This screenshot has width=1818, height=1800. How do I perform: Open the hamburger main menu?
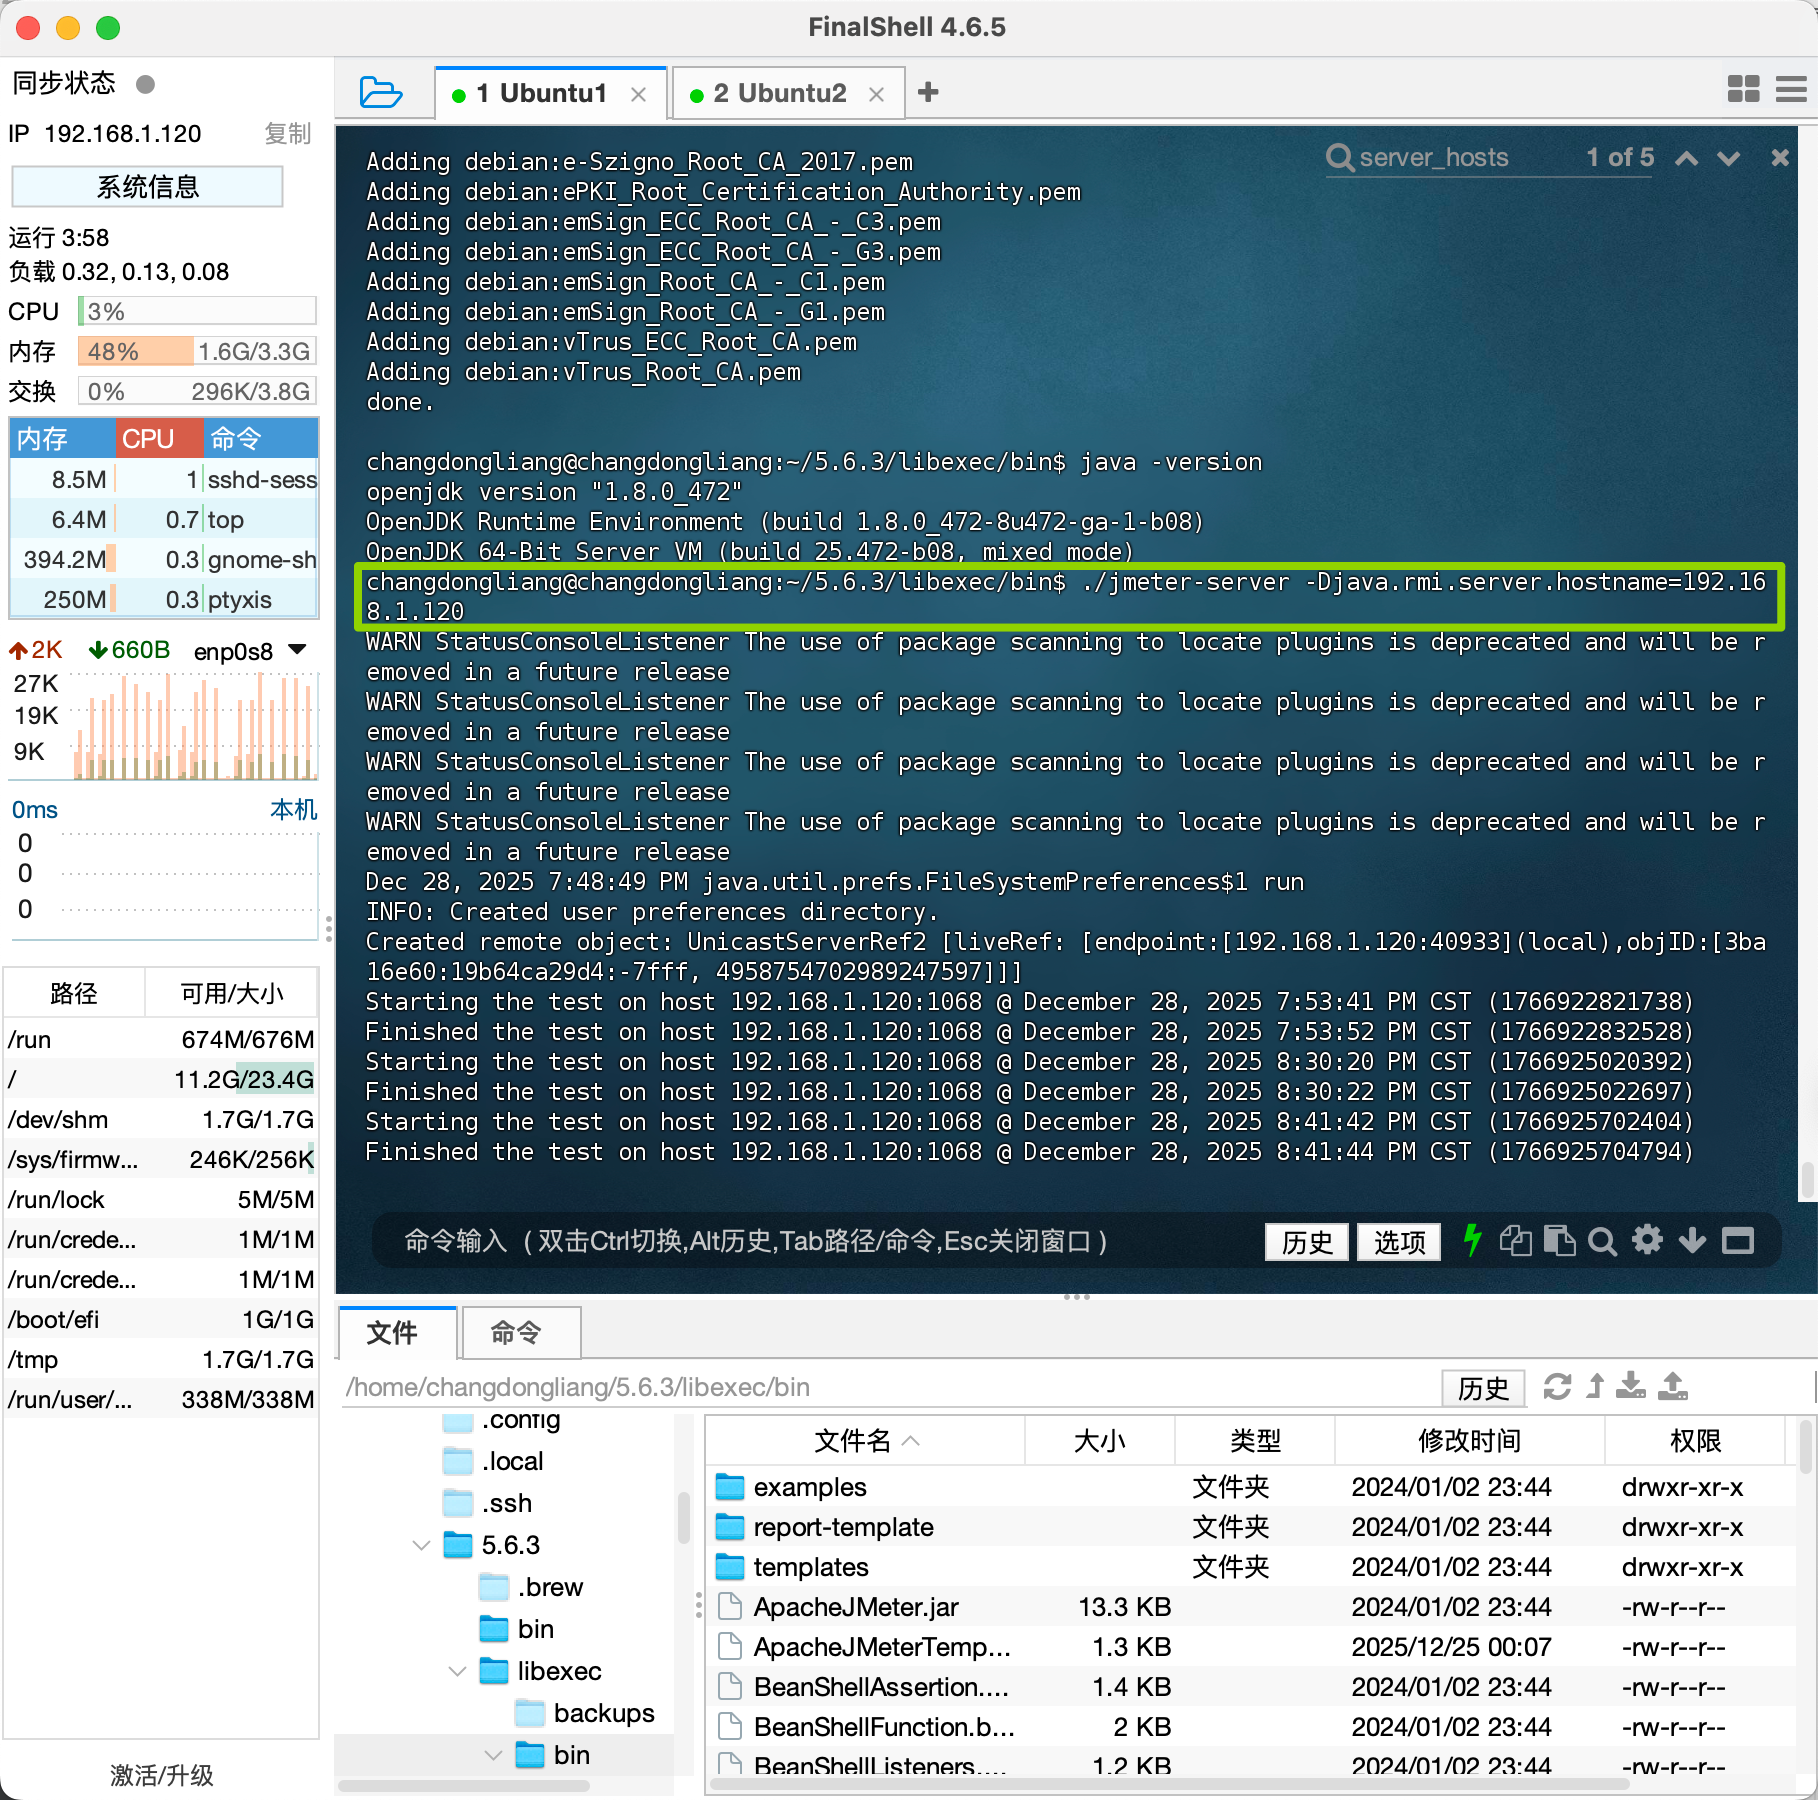pyautogui.click(x=1791, y=89)
